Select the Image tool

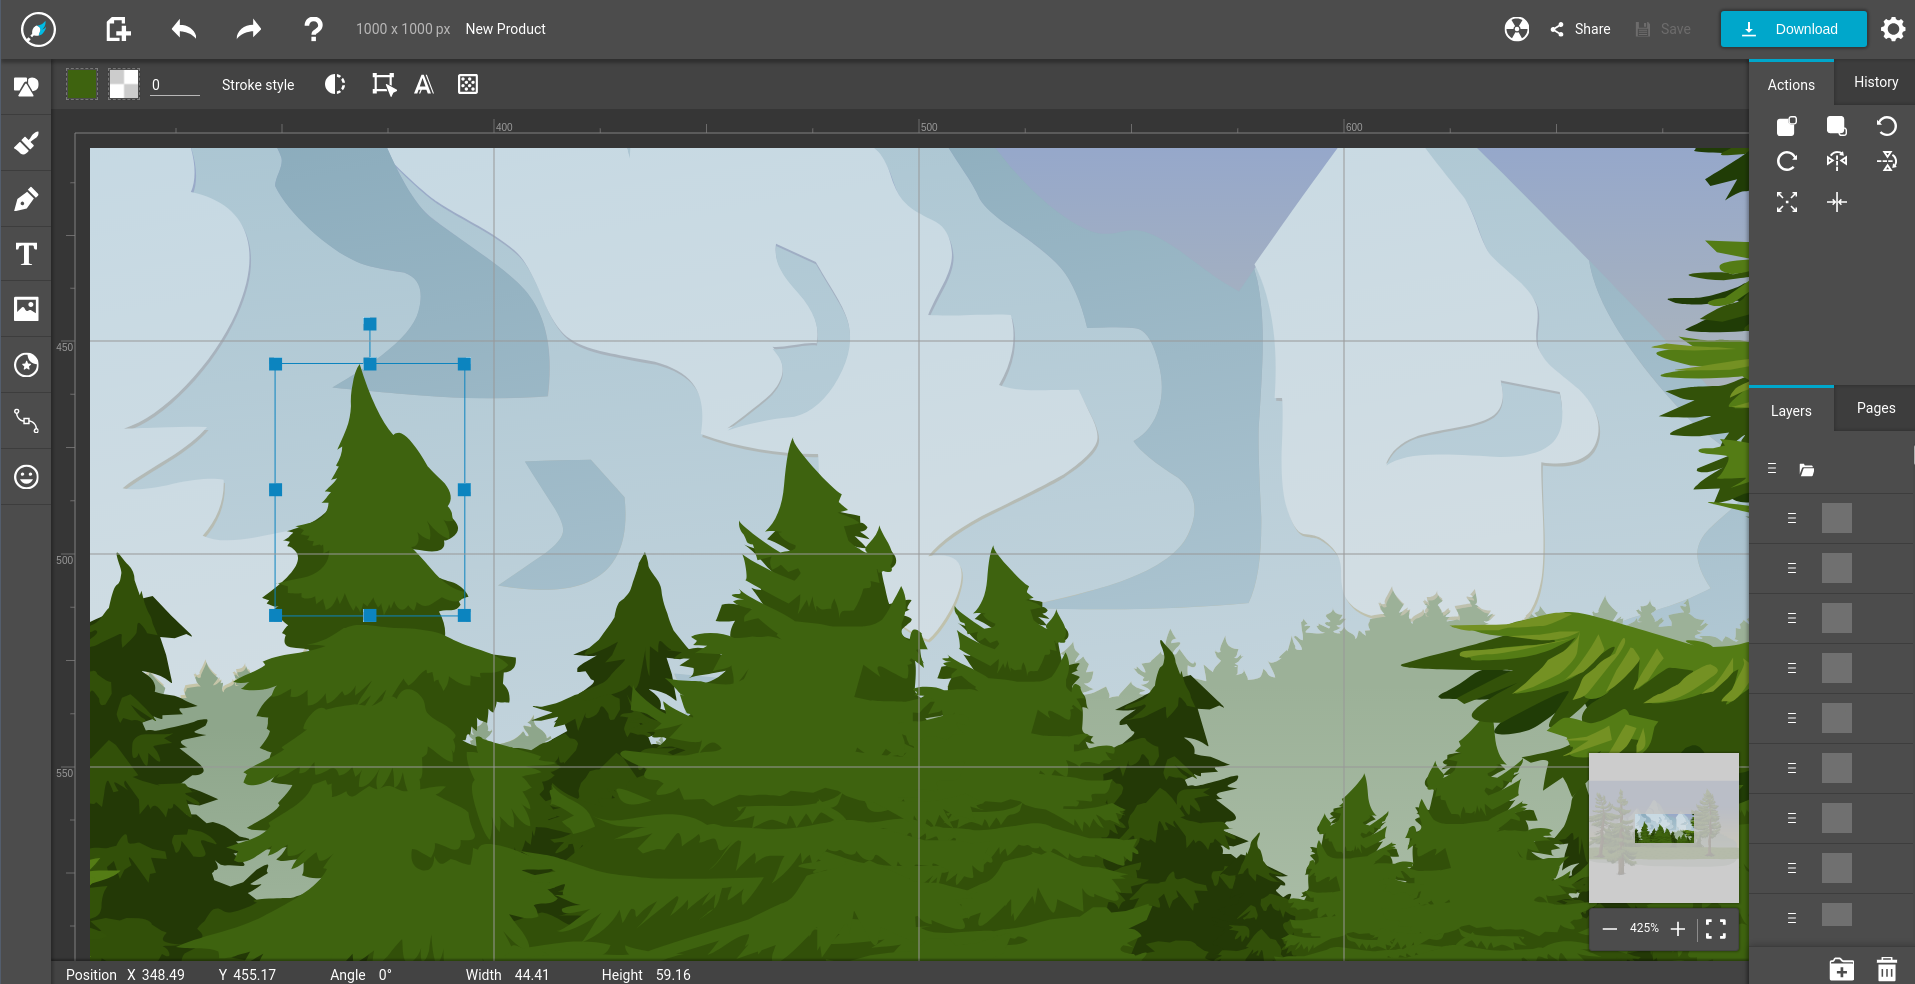26,309
